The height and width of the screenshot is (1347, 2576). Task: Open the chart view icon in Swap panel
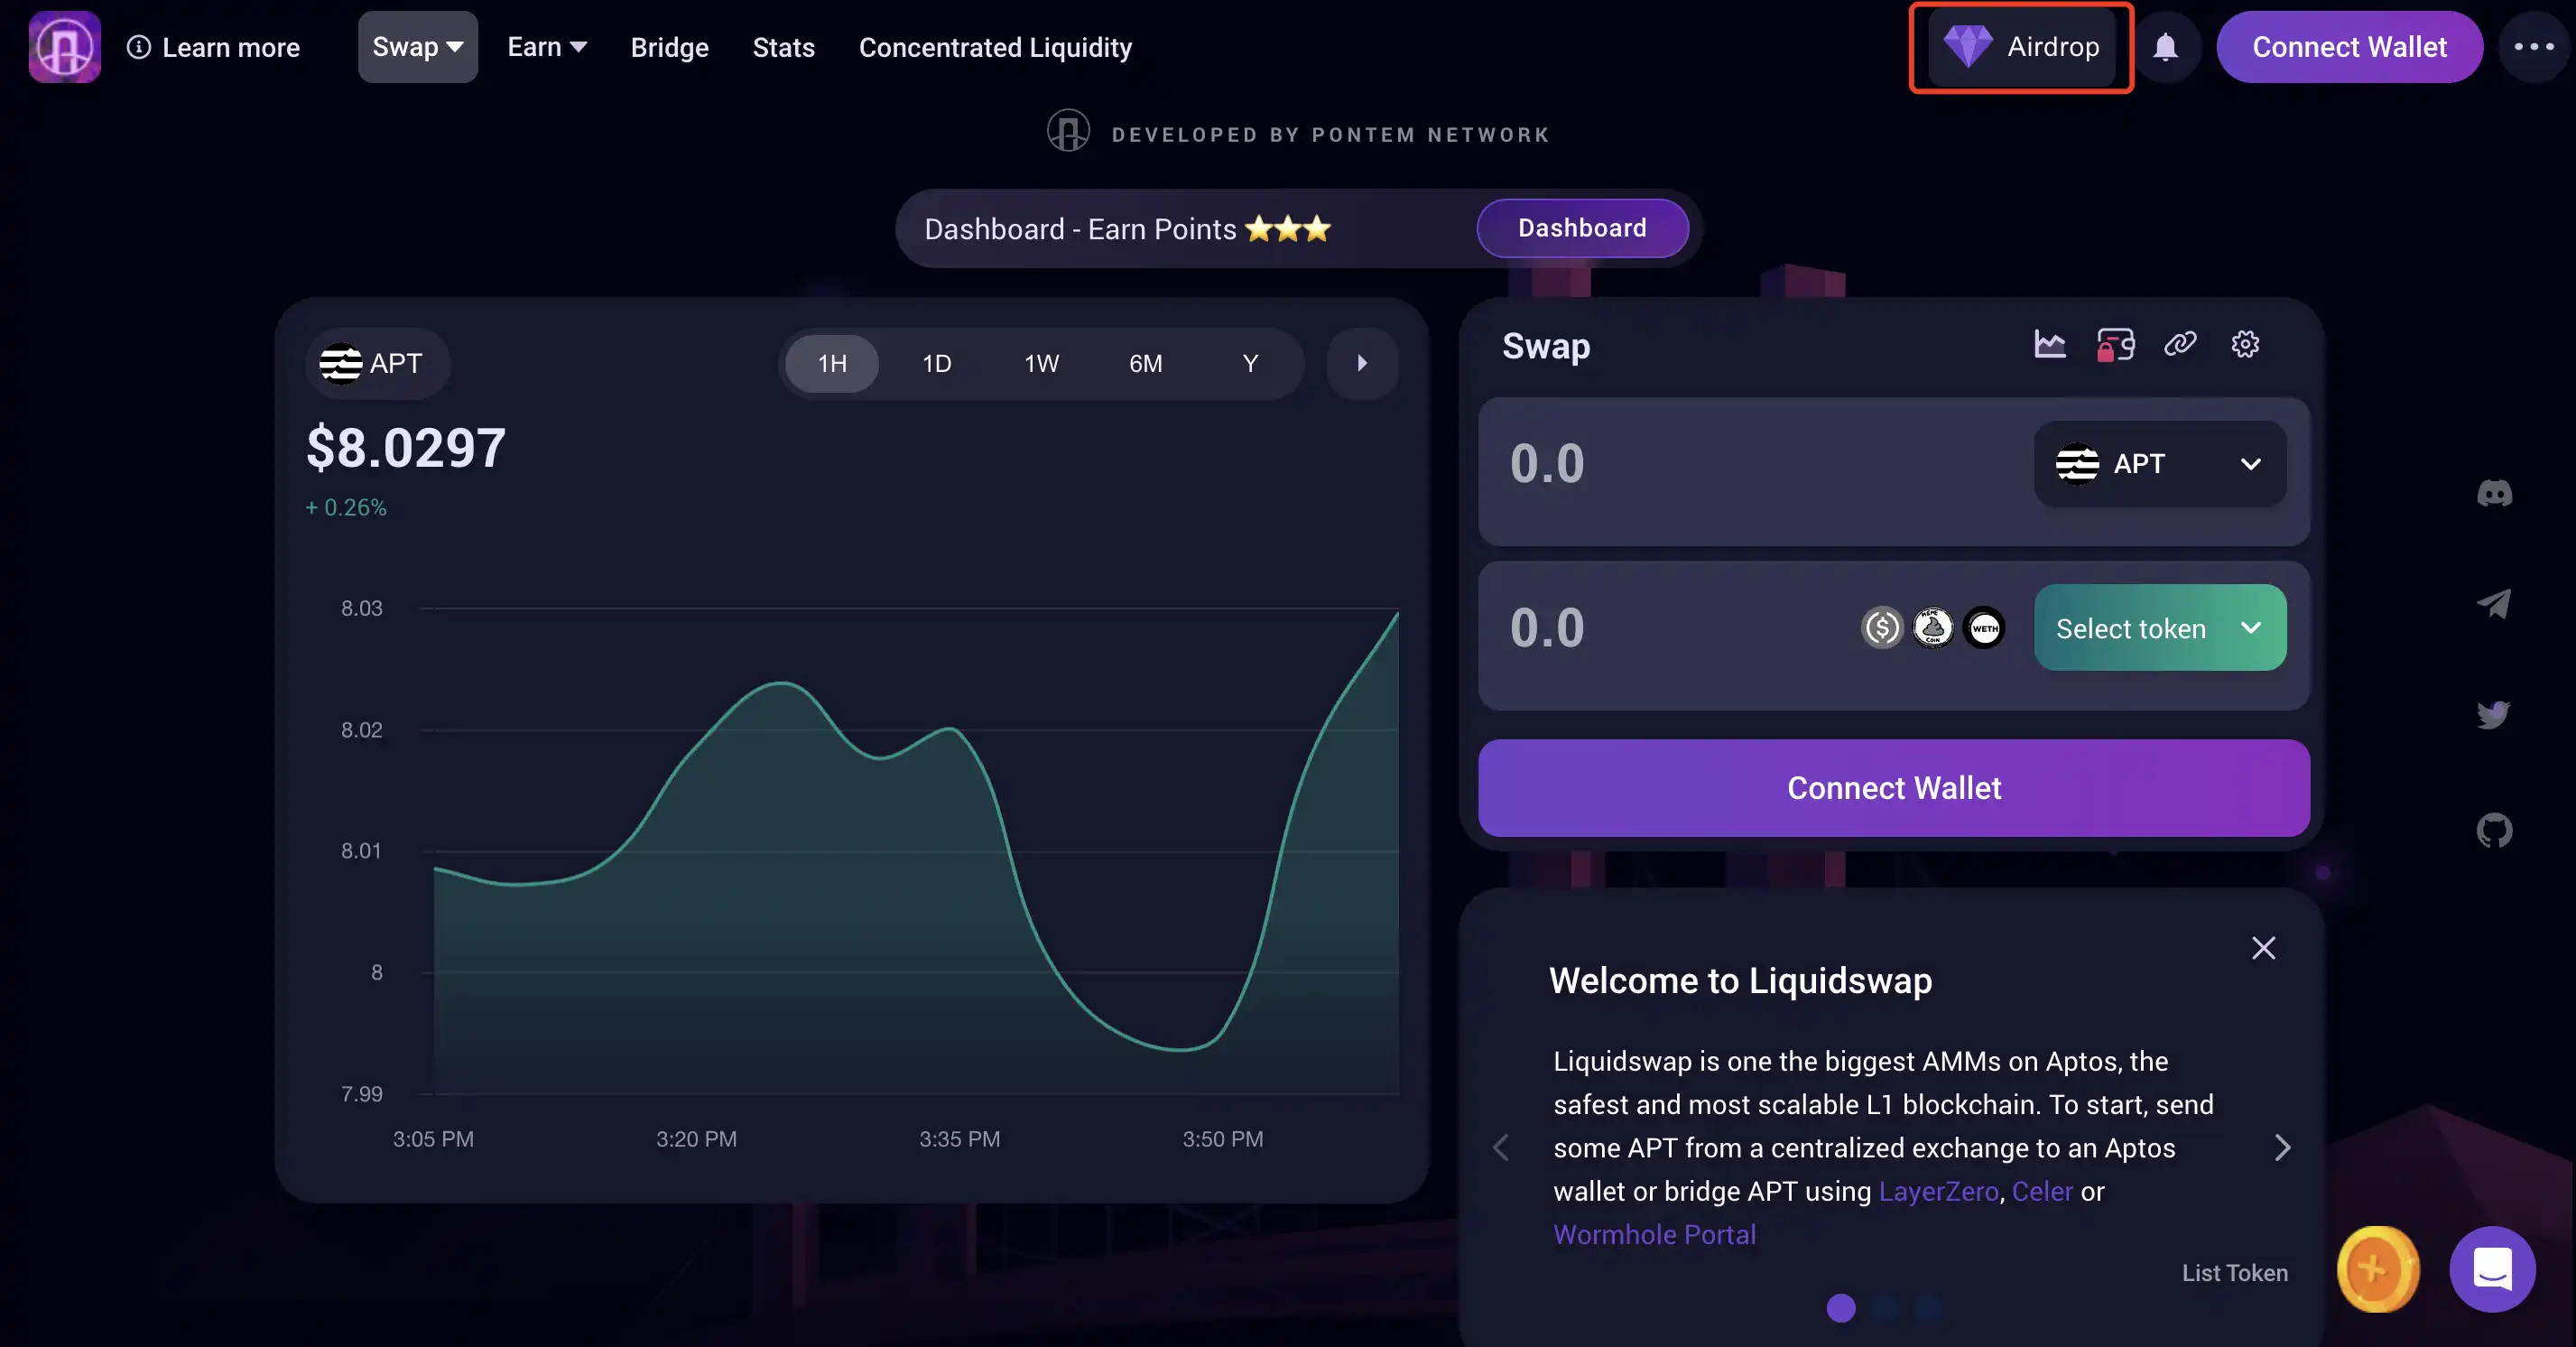(x=2049, y=344)
